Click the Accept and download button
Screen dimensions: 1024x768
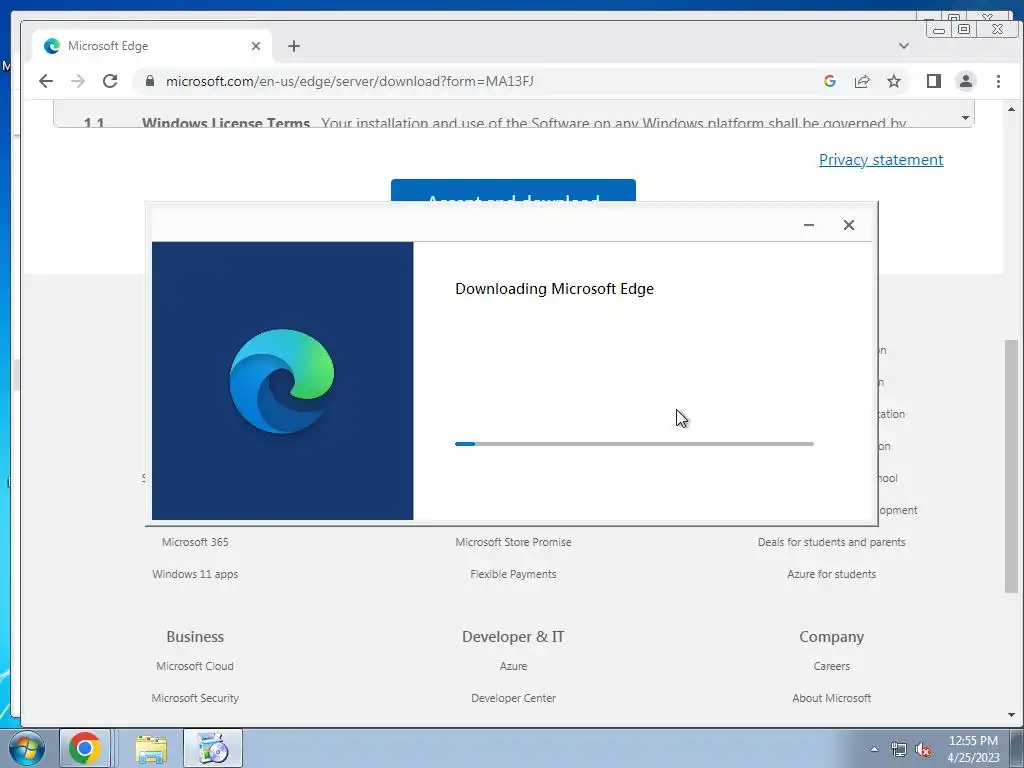(x=513, y=191)
